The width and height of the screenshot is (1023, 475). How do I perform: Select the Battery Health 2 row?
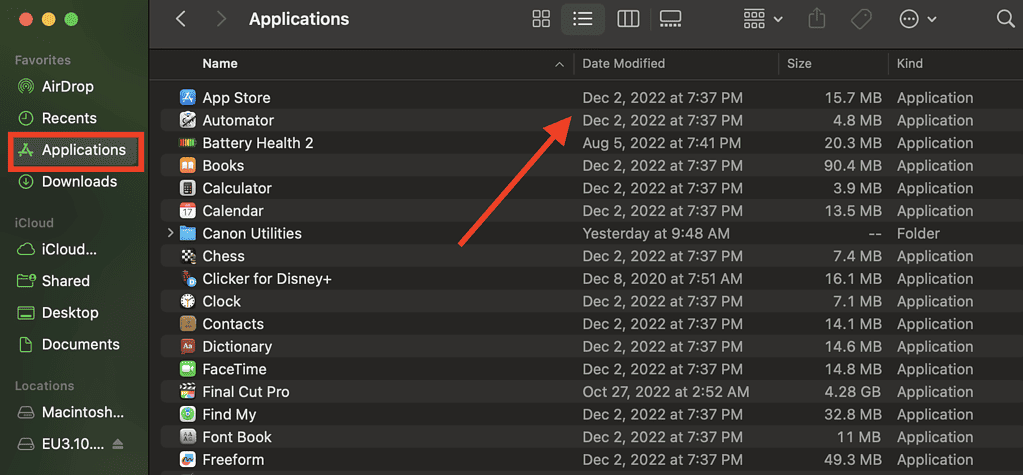pos(586,143)
